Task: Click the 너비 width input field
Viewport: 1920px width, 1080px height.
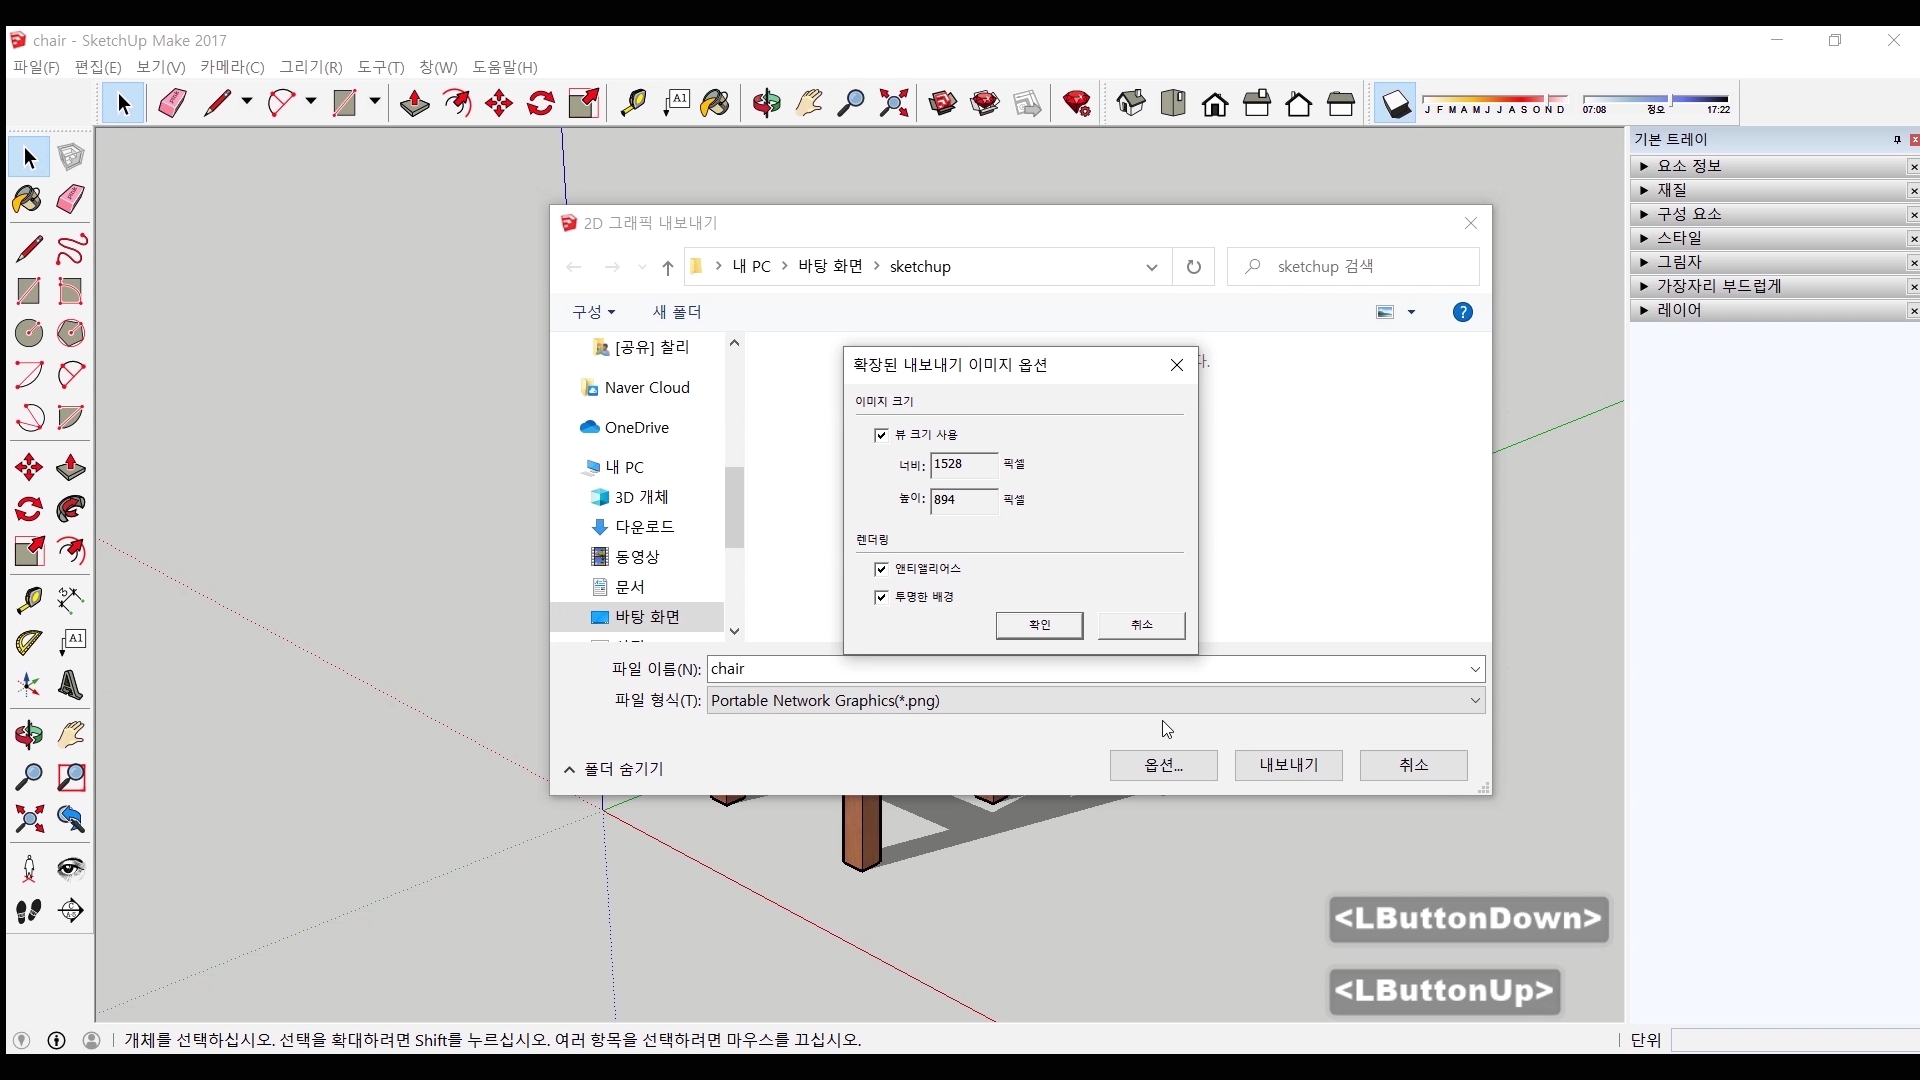Action: point(963,465)
